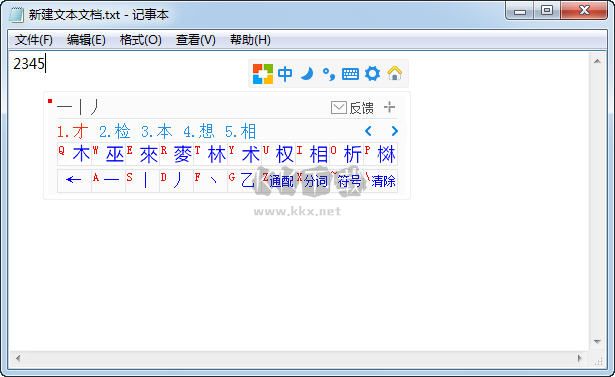This screenshot has height=377, width=615.
Task: Open the 帮助(H) menu
Action: tap(250, 40)
